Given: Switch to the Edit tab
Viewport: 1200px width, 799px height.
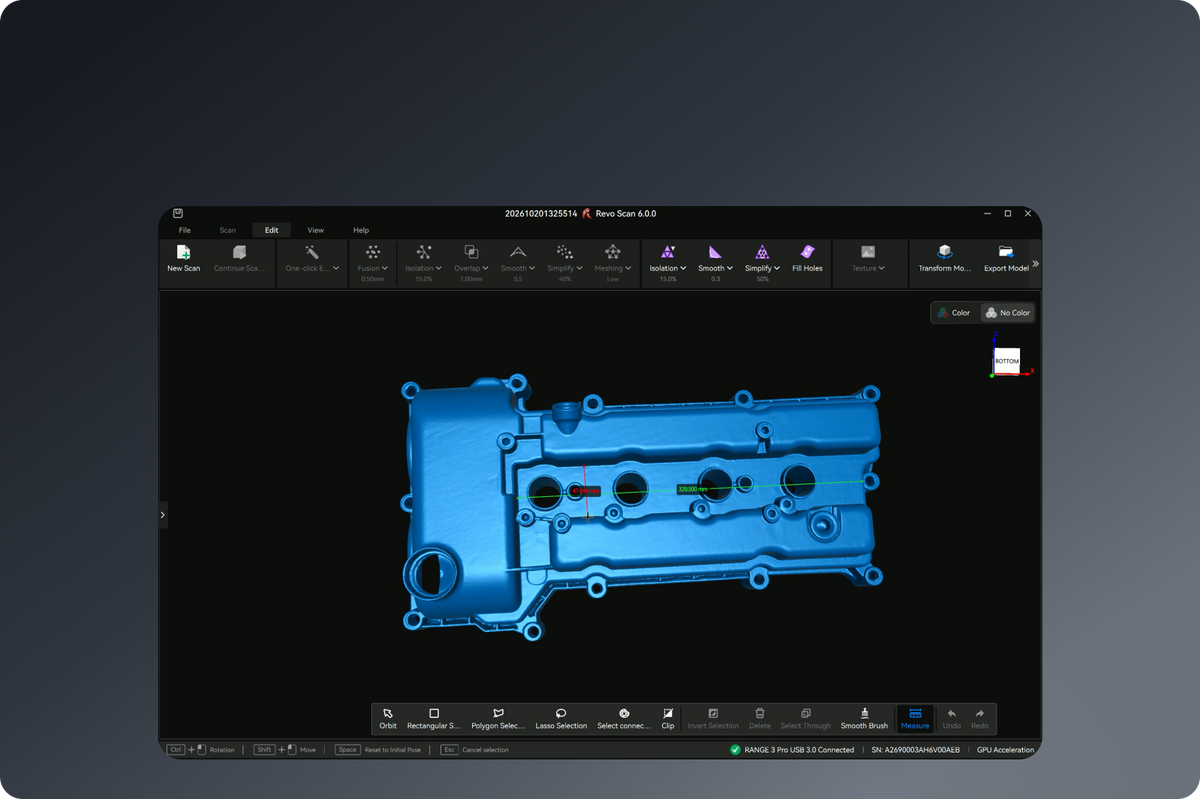Looking at the screenshot, I should click(272, 230).
